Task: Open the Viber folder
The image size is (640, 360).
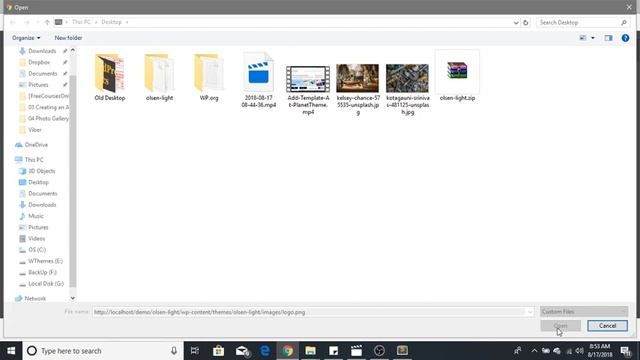Action: pos(35,130)
